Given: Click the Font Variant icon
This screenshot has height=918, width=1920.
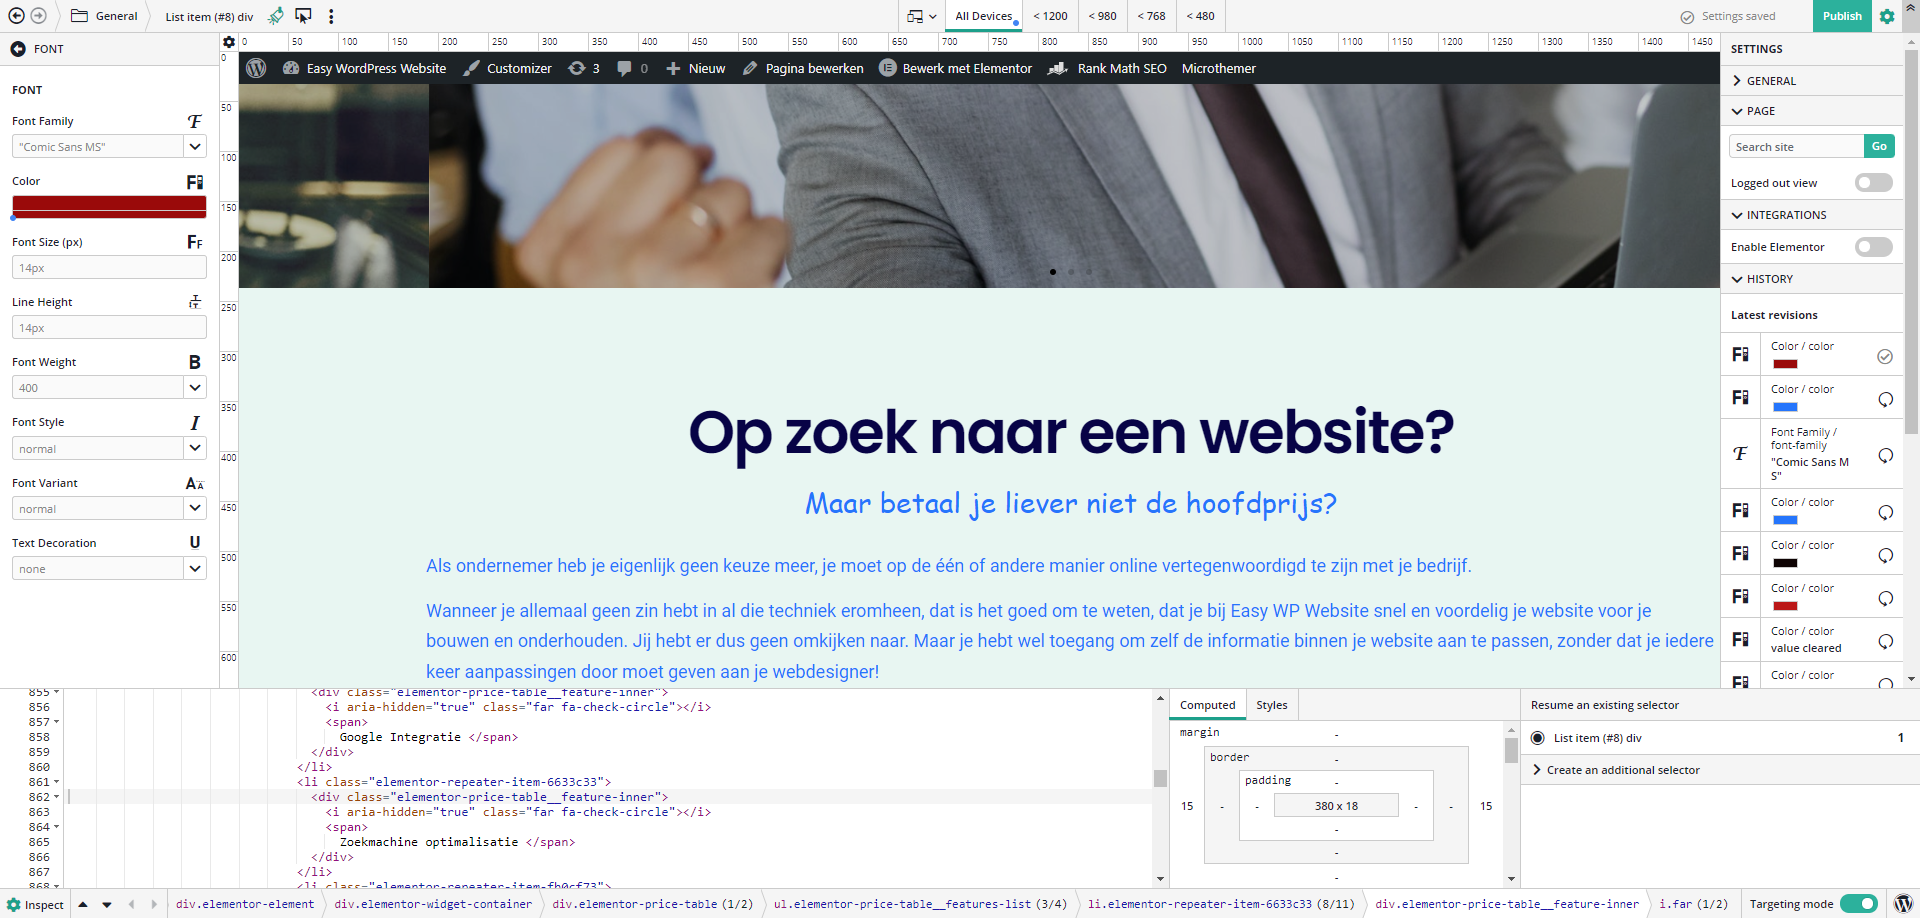Looking at the screenshot, I should click(x=195, y=483).
